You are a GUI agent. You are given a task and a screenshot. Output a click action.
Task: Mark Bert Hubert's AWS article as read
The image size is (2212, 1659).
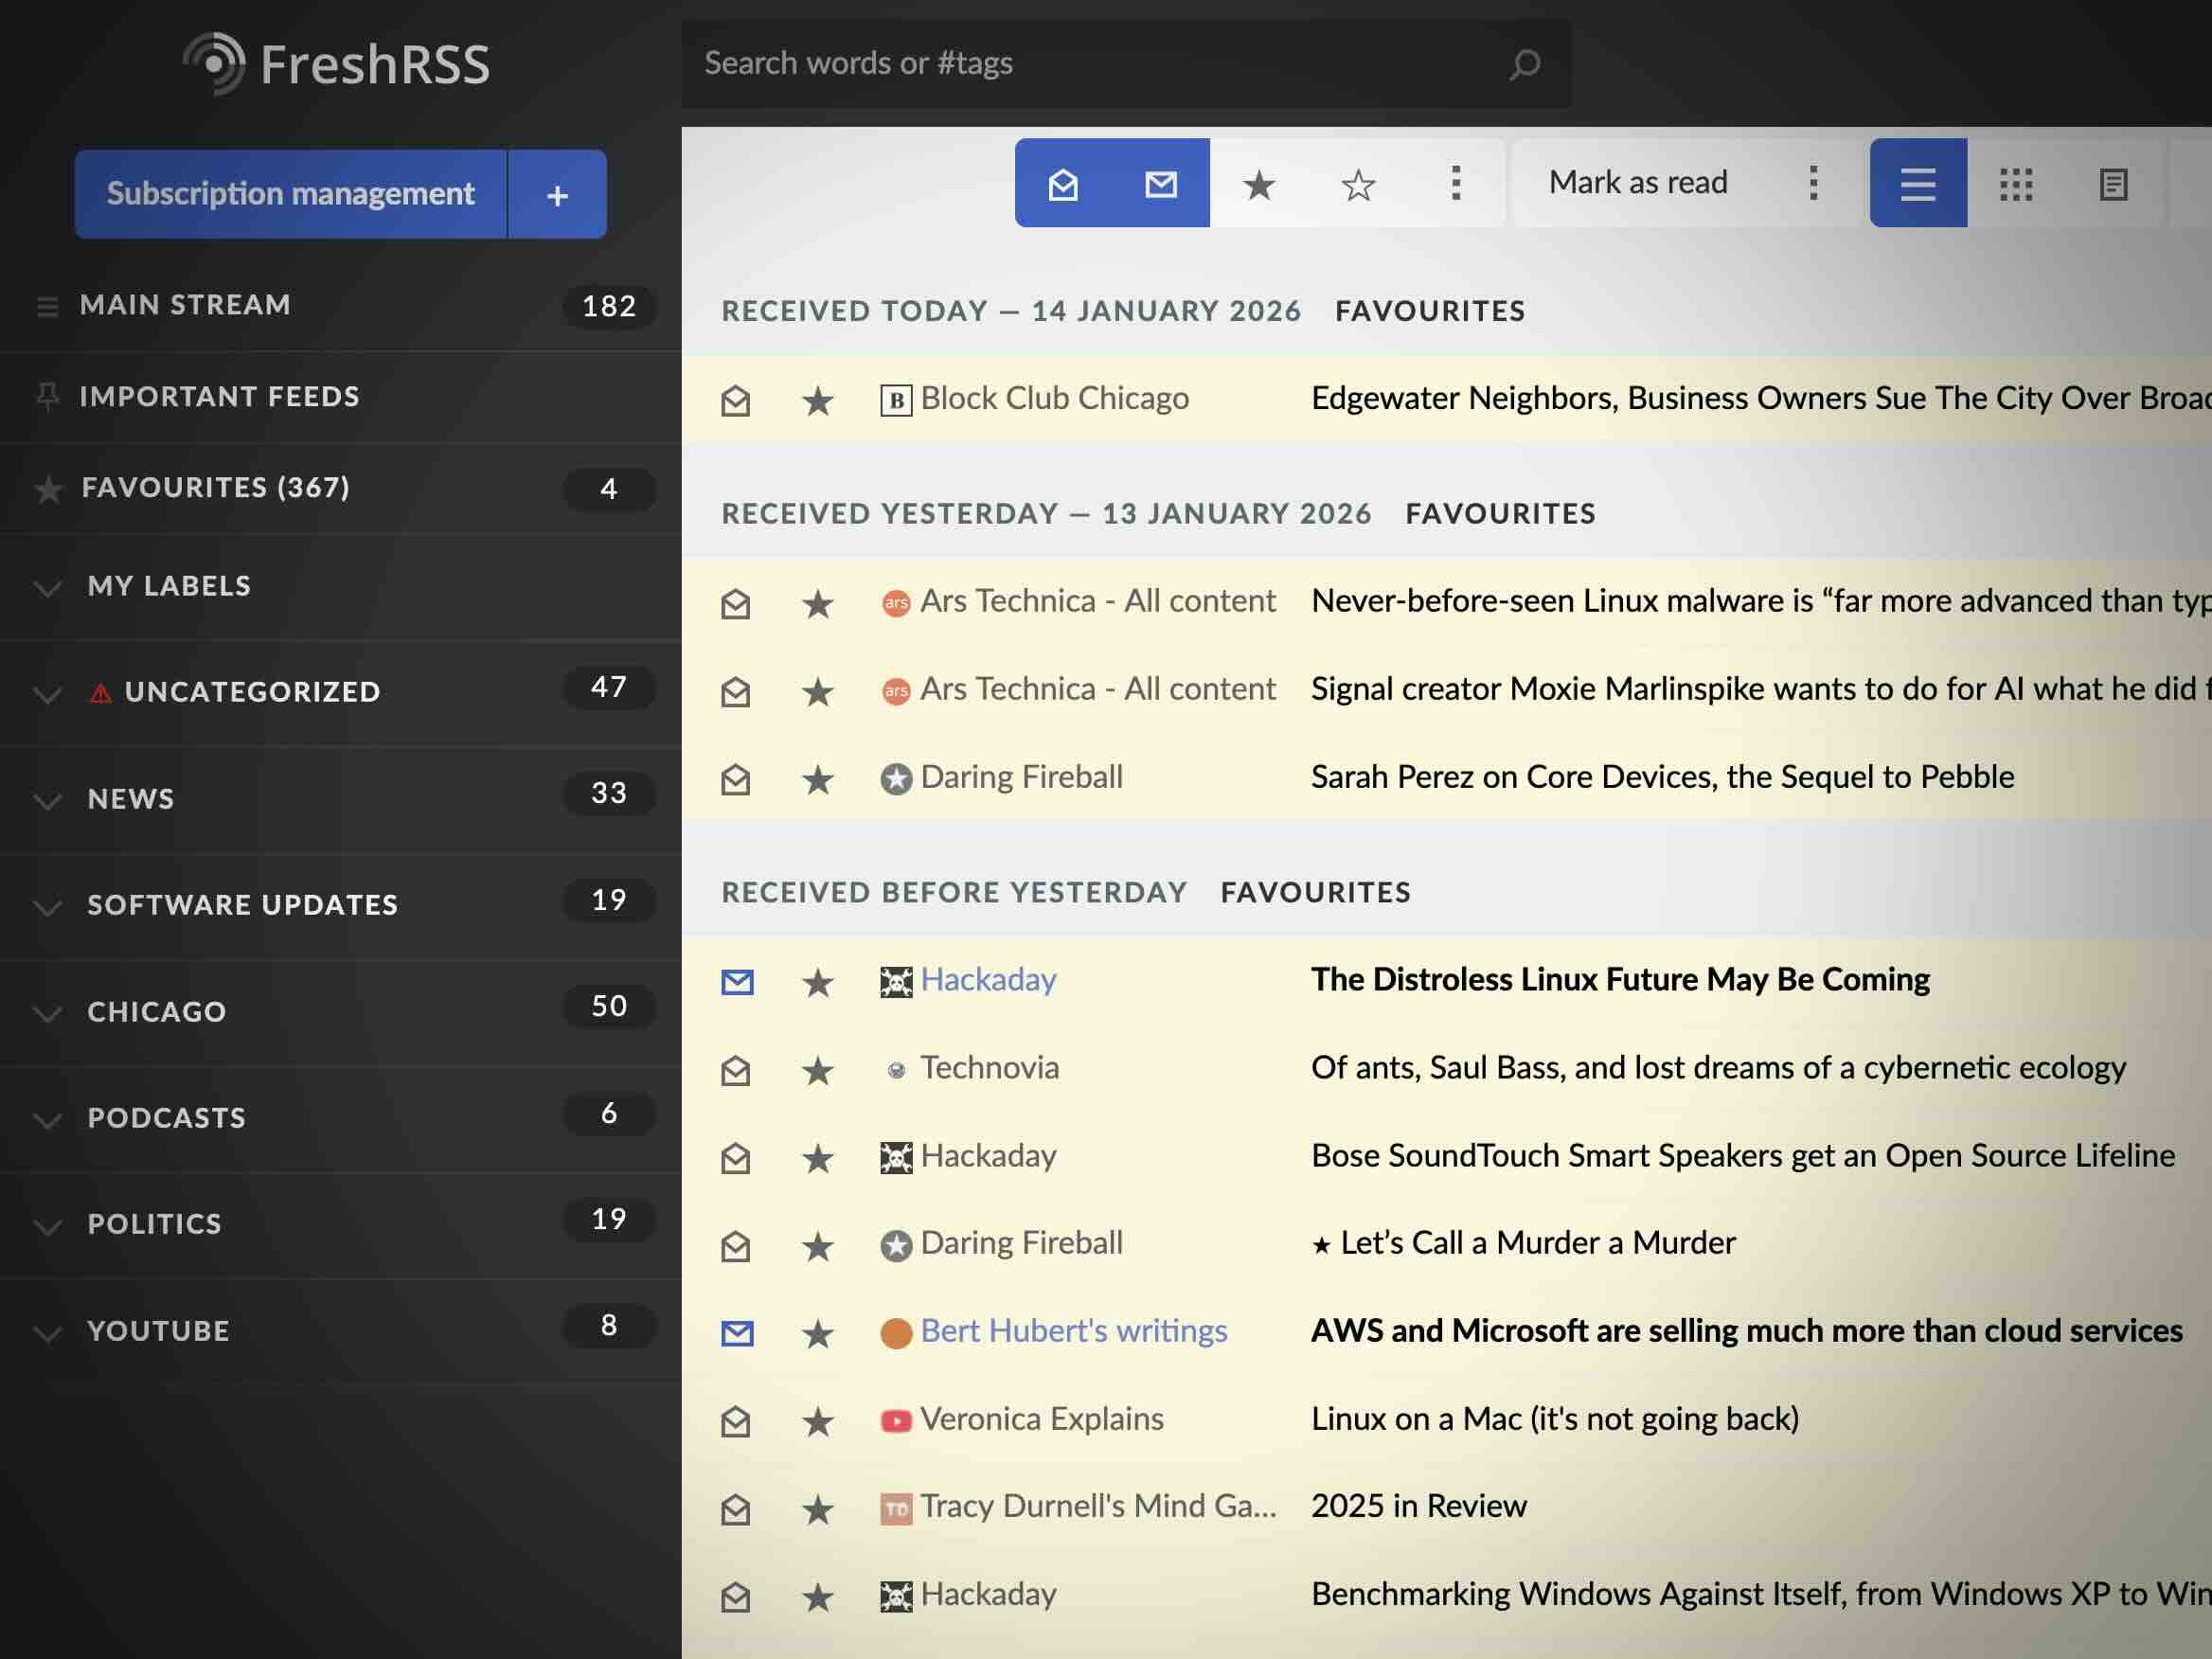[737, 1332]
